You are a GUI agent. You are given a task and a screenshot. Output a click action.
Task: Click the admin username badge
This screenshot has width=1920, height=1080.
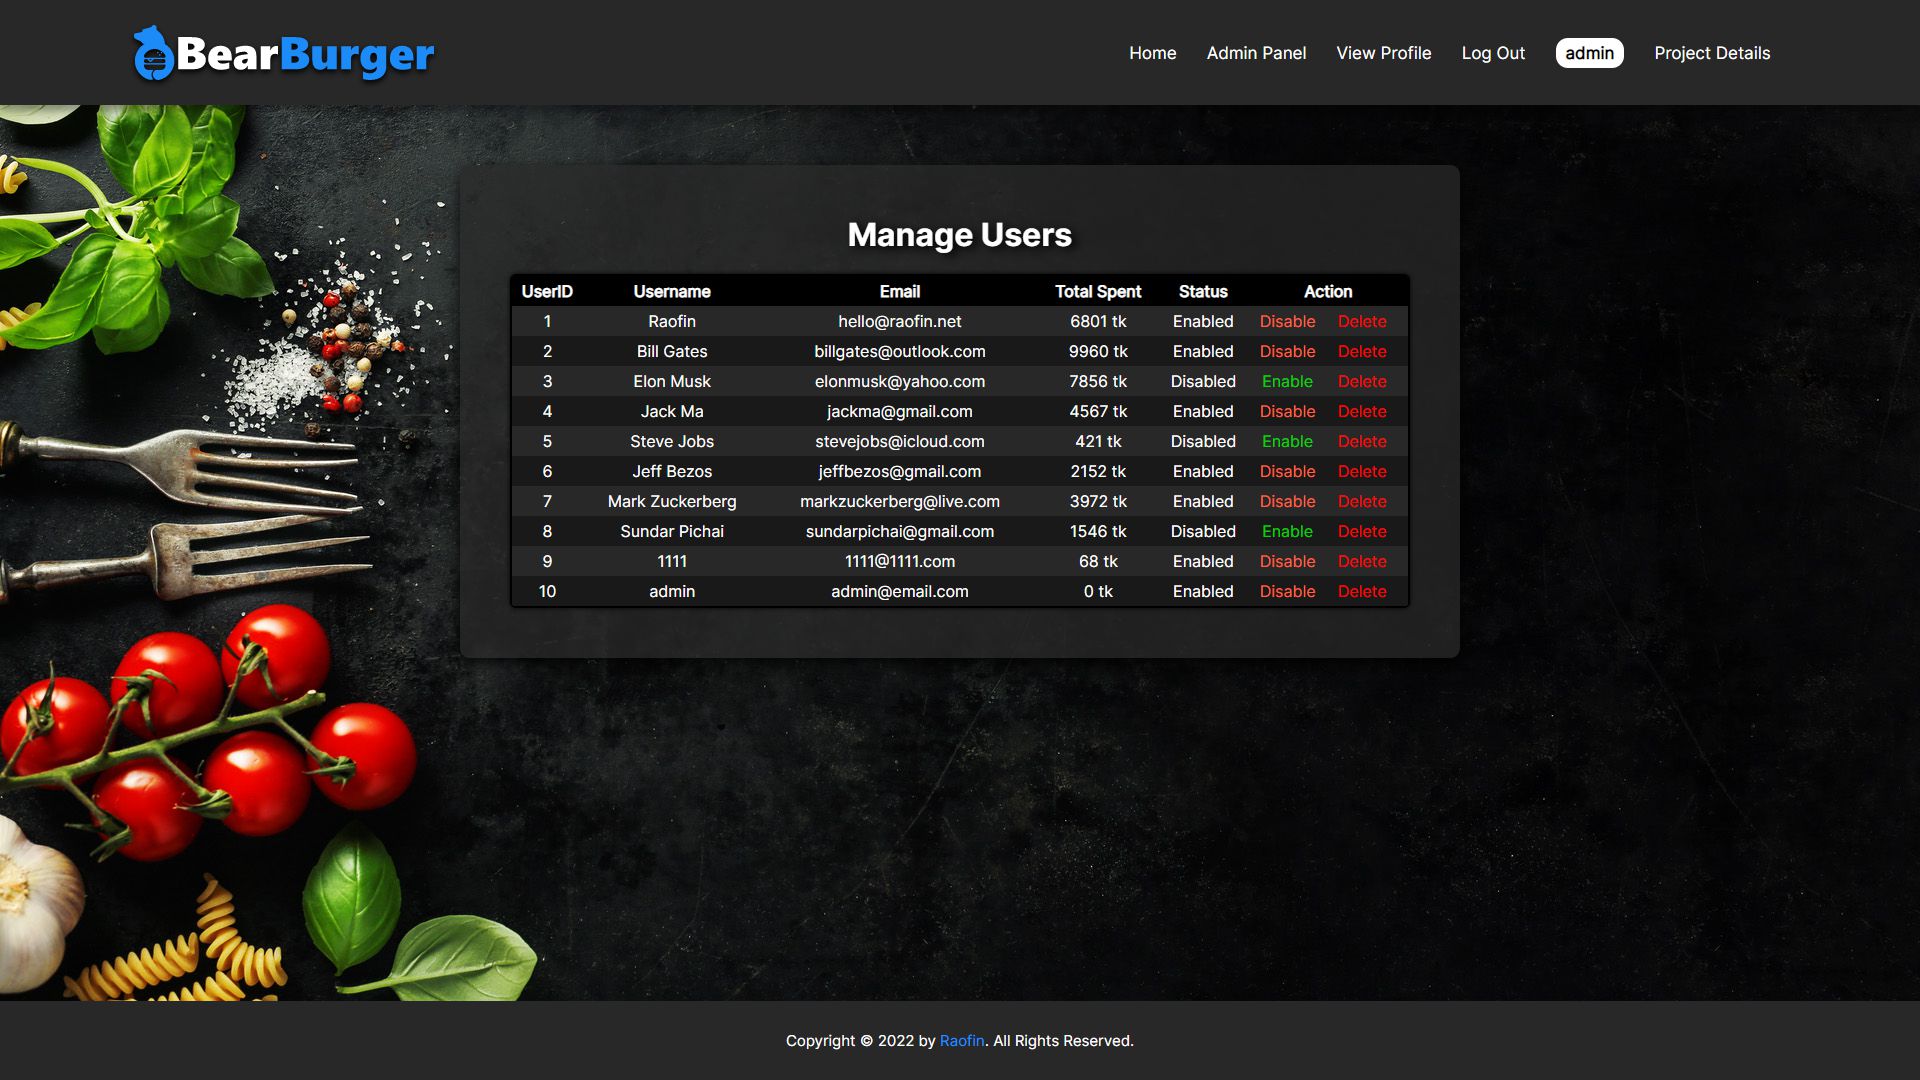(x=1589, y=53)
